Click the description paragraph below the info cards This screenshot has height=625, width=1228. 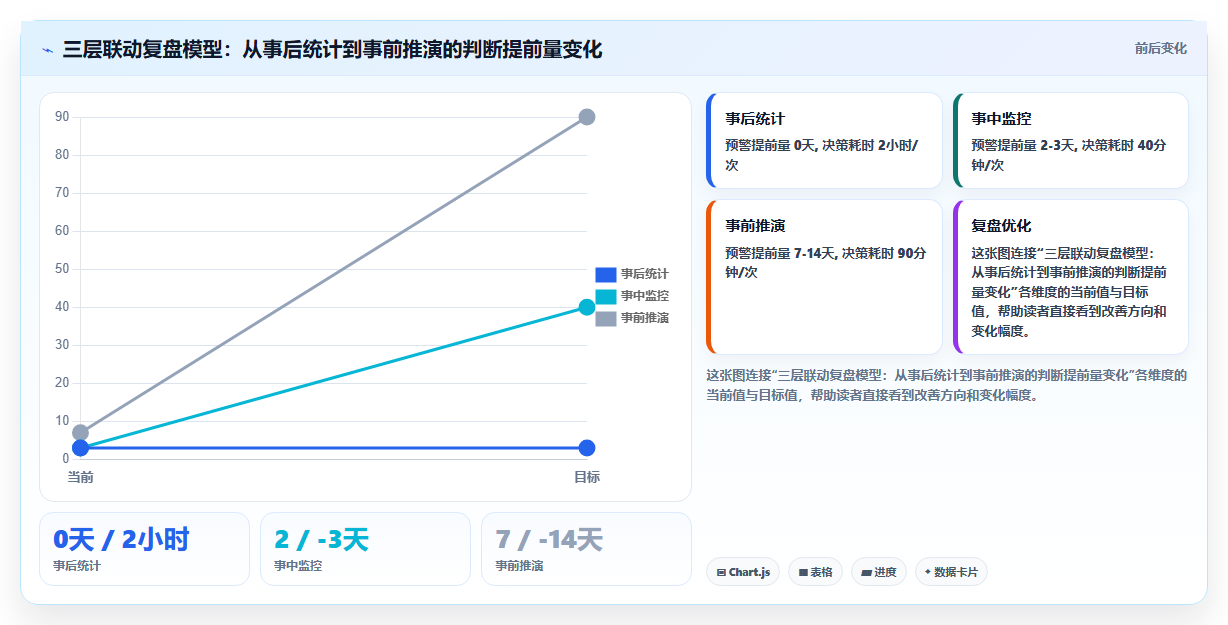click(x=946, y=385)
